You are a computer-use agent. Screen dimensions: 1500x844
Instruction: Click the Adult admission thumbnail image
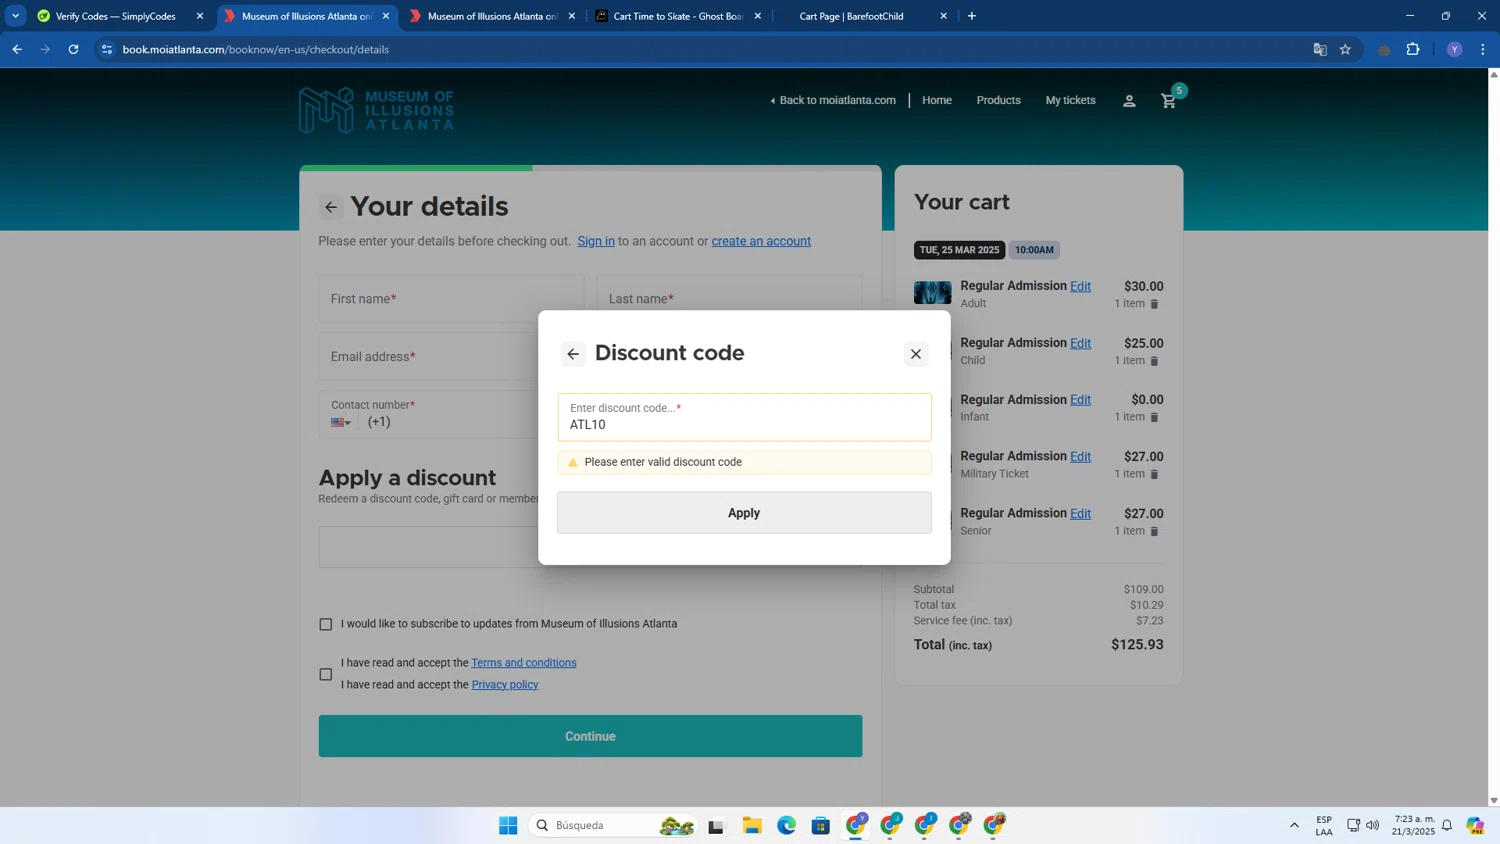click(932, 293)
